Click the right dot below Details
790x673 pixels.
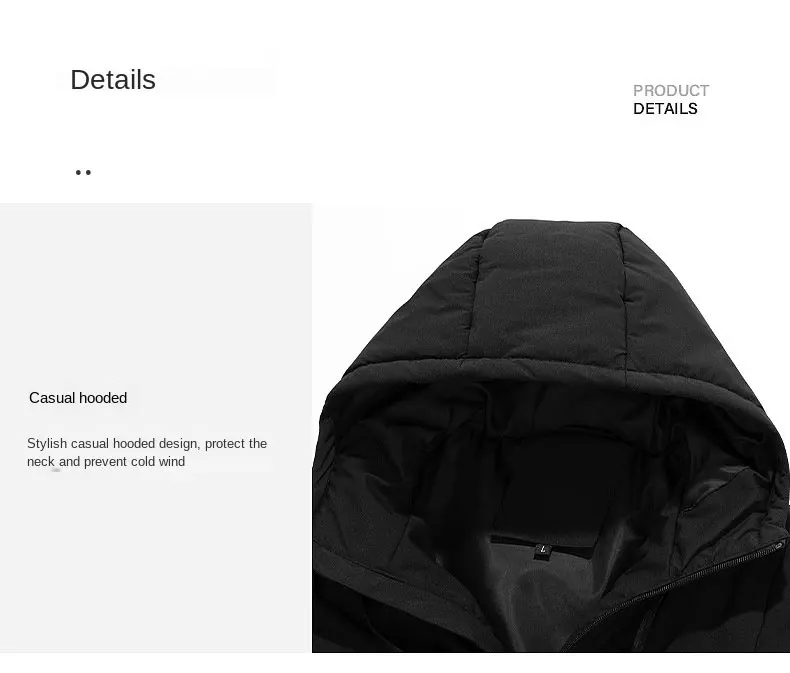point(89,173)
